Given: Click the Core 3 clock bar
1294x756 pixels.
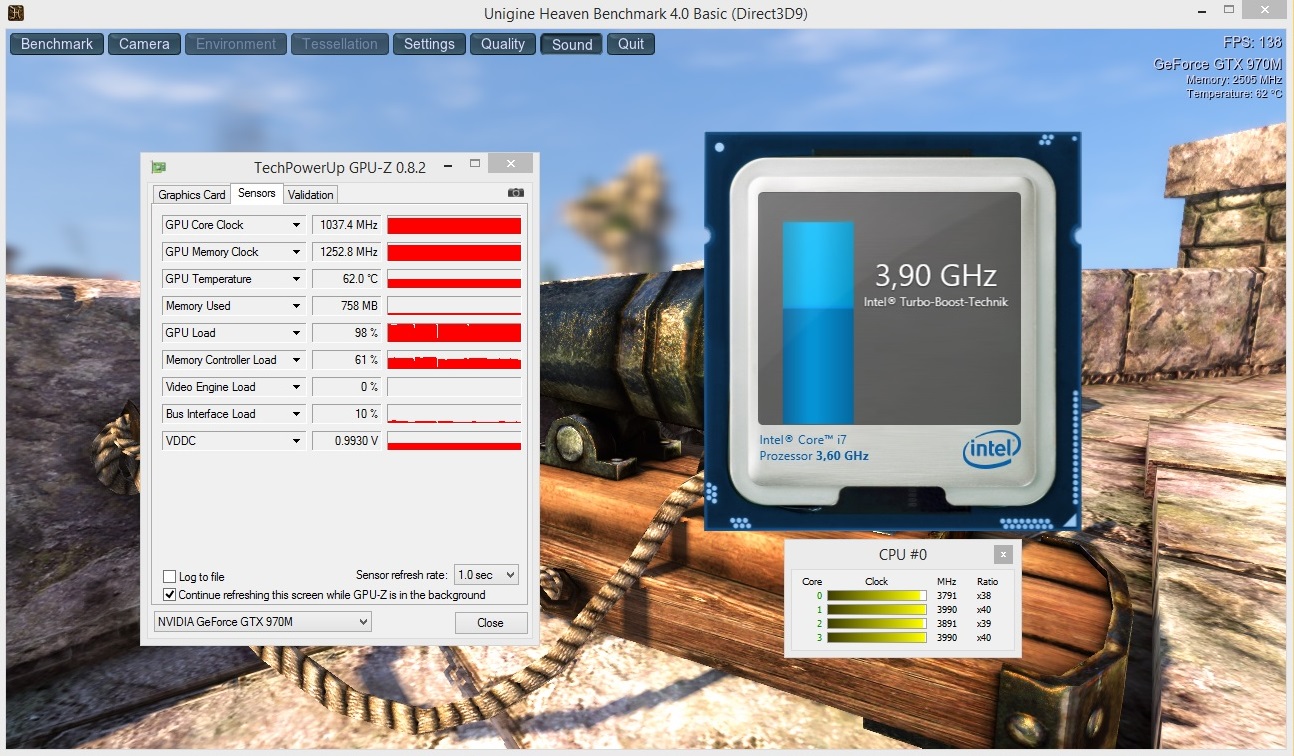Looking at the screenshot, I should pyautogui.click(x=877, y=638).
